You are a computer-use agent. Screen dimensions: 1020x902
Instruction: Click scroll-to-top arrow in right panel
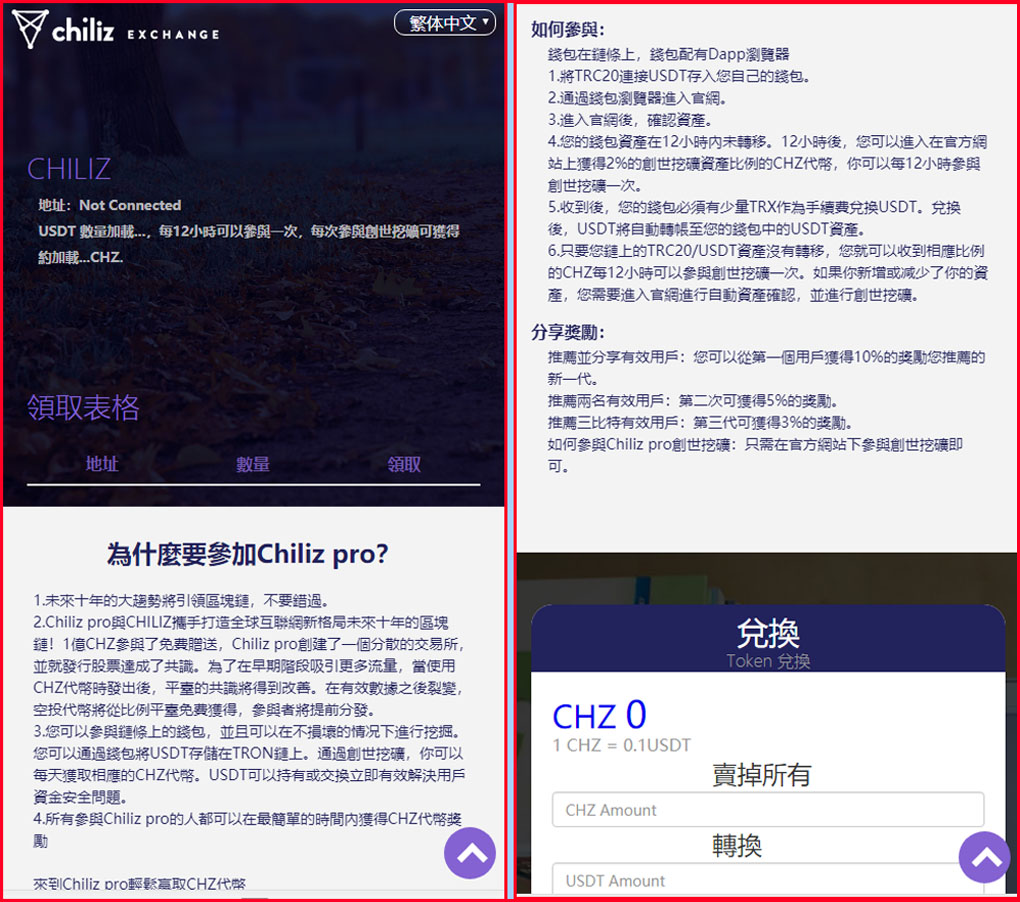[x=985, y=857]
